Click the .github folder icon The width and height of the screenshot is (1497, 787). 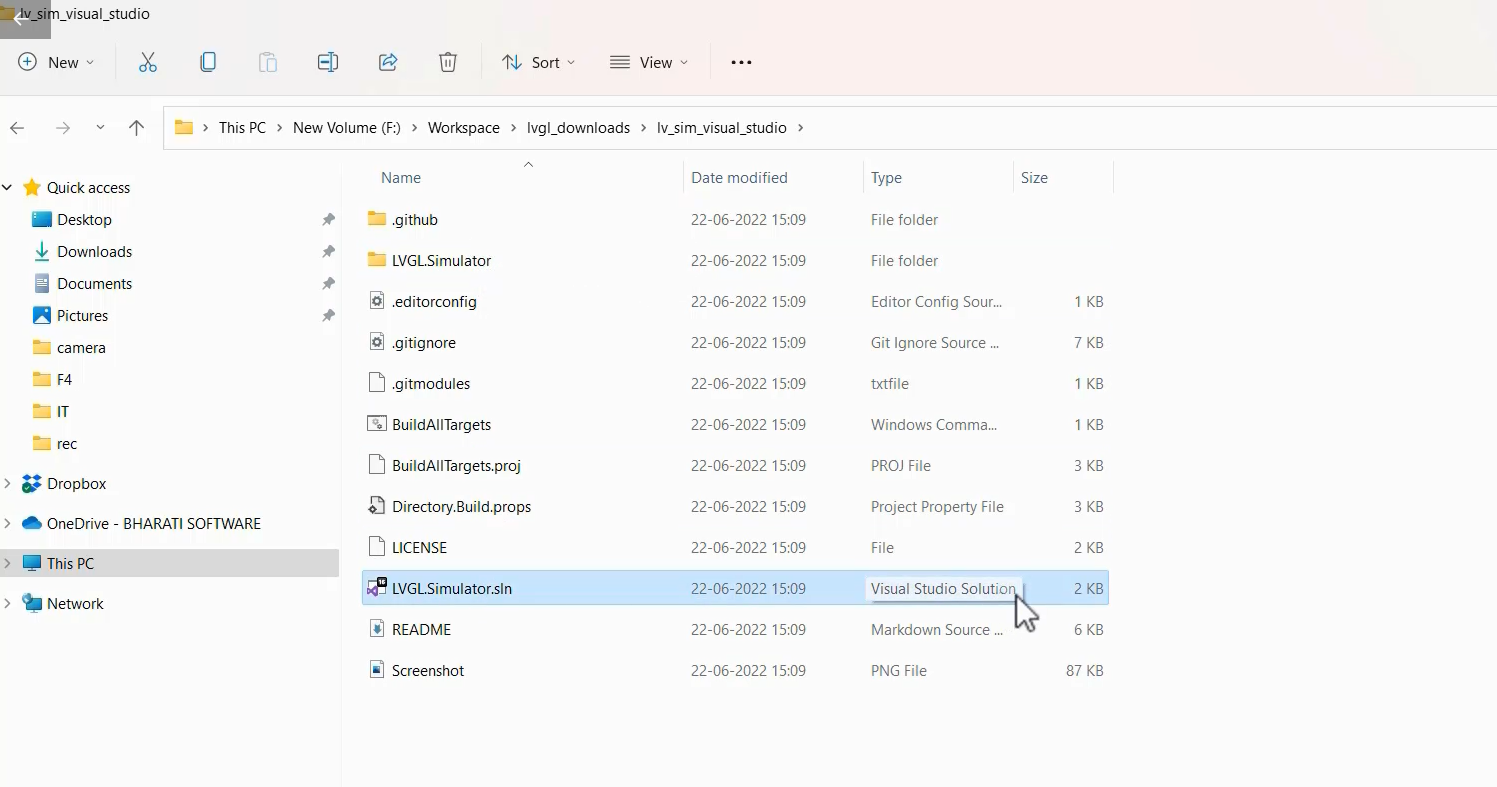pos(377,219)
